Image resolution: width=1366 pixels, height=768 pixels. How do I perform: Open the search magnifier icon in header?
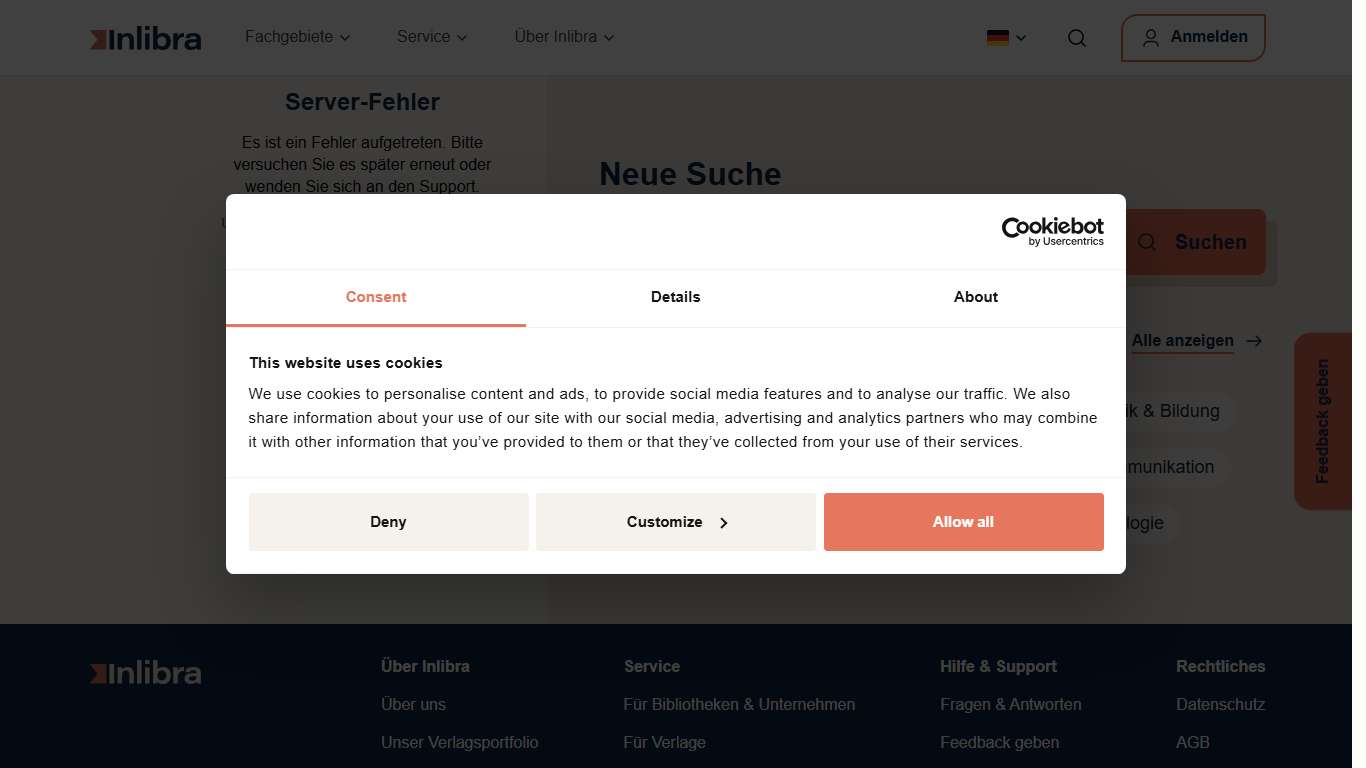(x=1076, y=38)
